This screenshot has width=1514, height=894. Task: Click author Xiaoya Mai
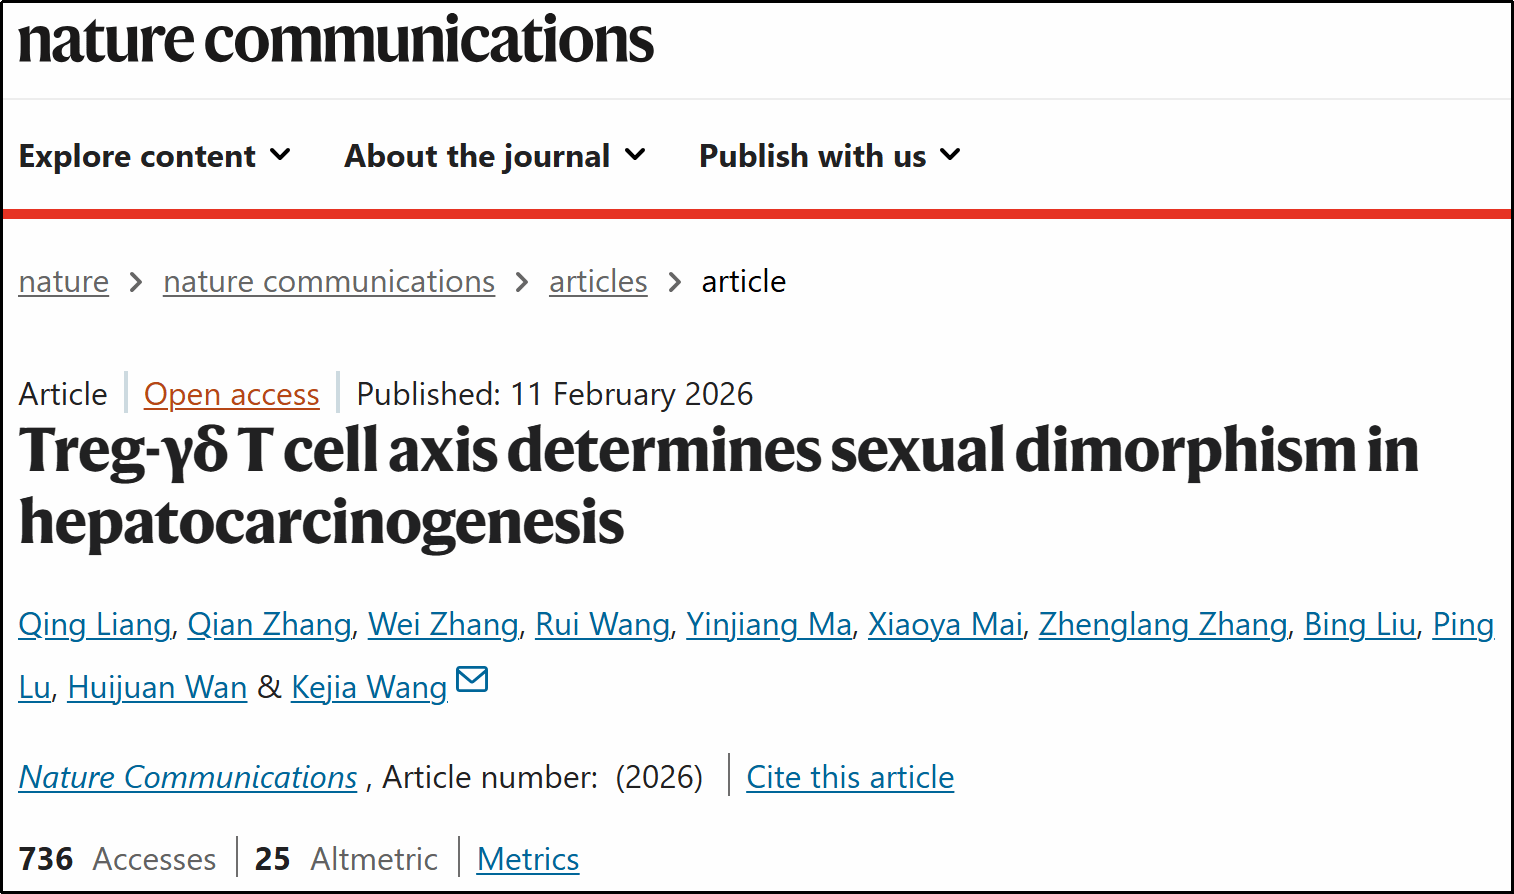tap(945, 625)
